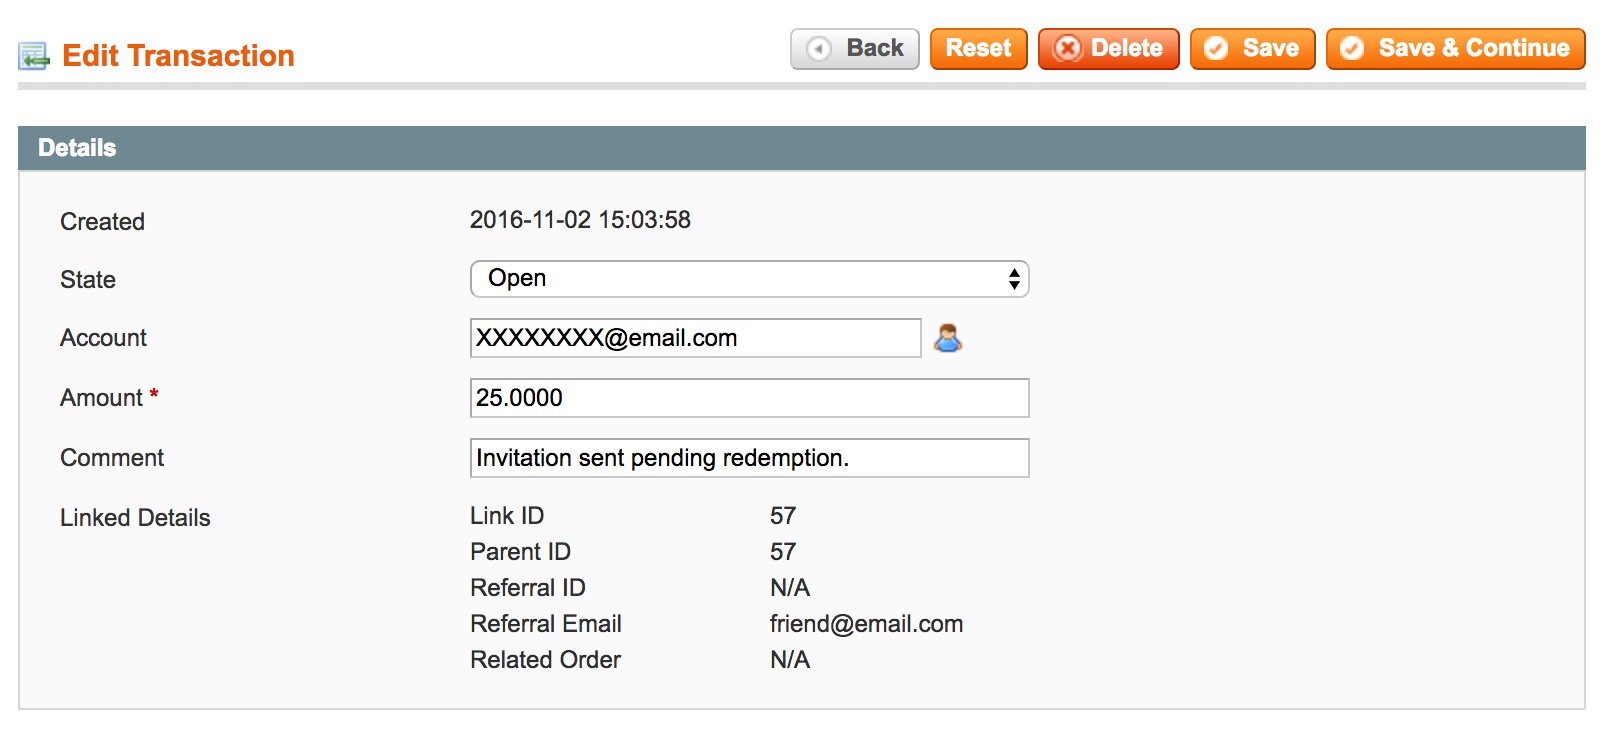Screen dimensions: 1604x738
Task: Click the checkmark icon on Save & Continue
Action: click(x=1352, y=49)
